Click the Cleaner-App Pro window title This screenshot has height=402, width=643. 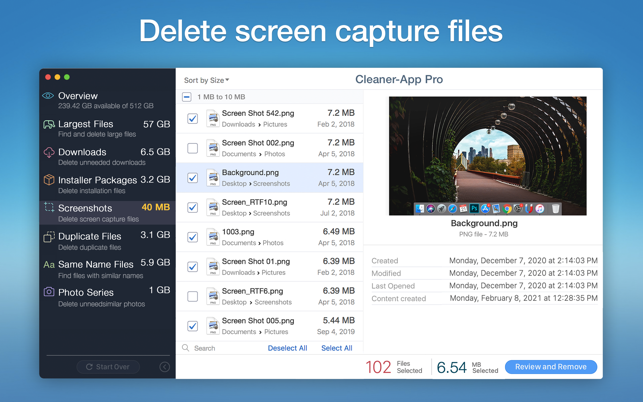tap(399, 79)
